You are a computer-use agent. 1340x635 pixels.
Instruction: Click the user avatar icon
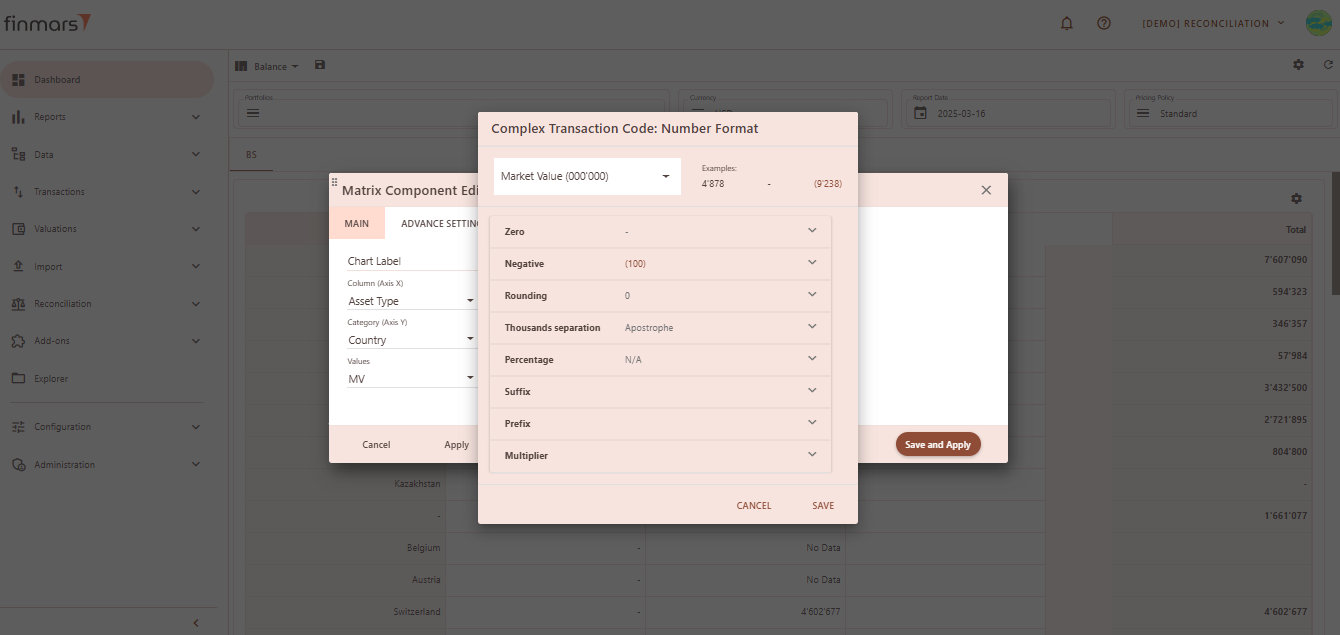click(1317, 23)
